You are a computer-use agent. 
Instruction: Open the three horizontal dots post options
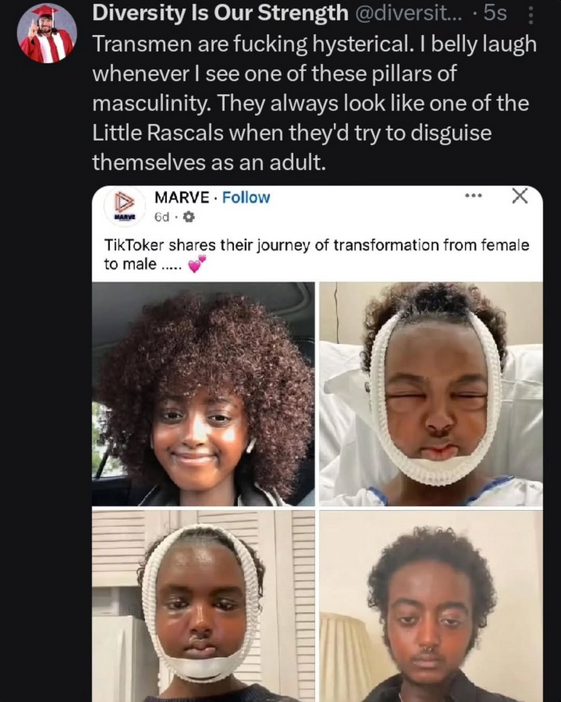[x=473, y=196]
